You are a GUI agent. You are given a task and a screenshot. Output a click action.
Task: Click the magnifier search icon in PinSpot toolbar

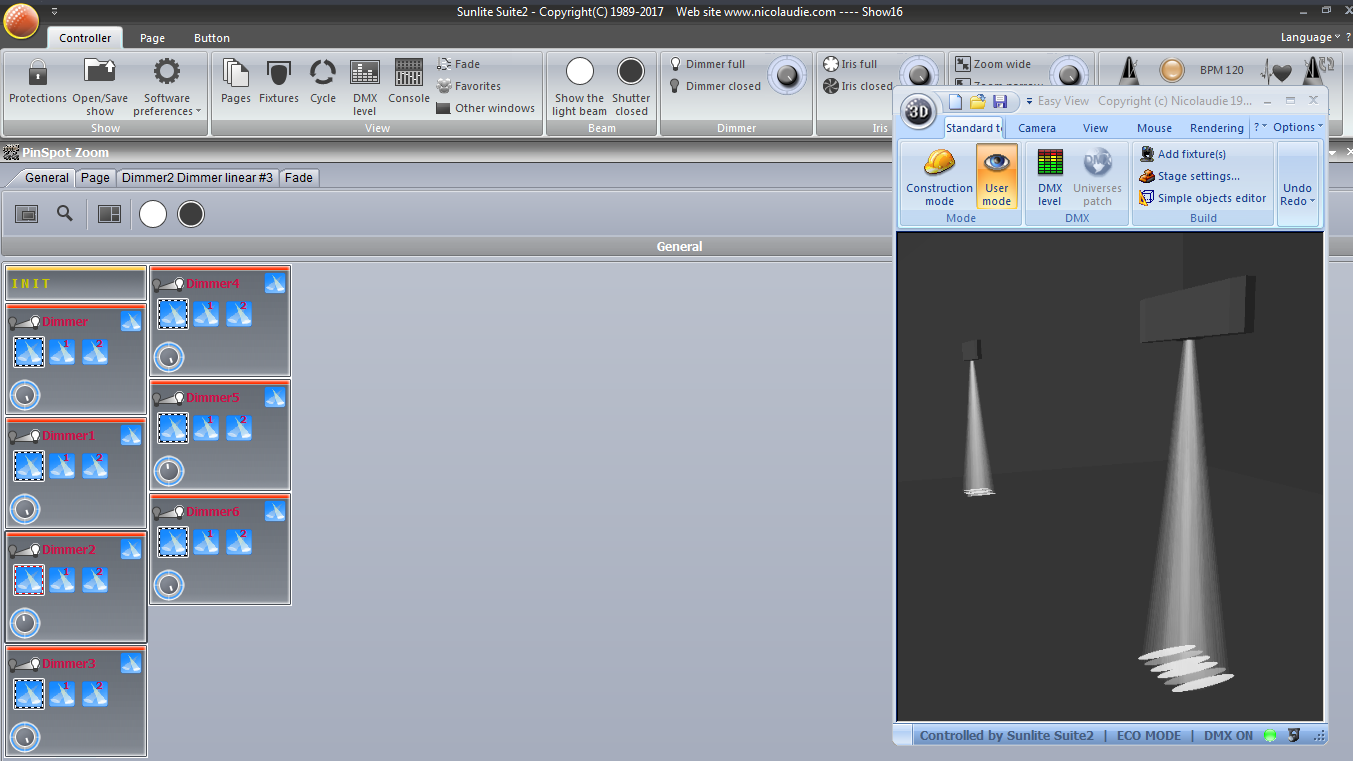[65, 213]
